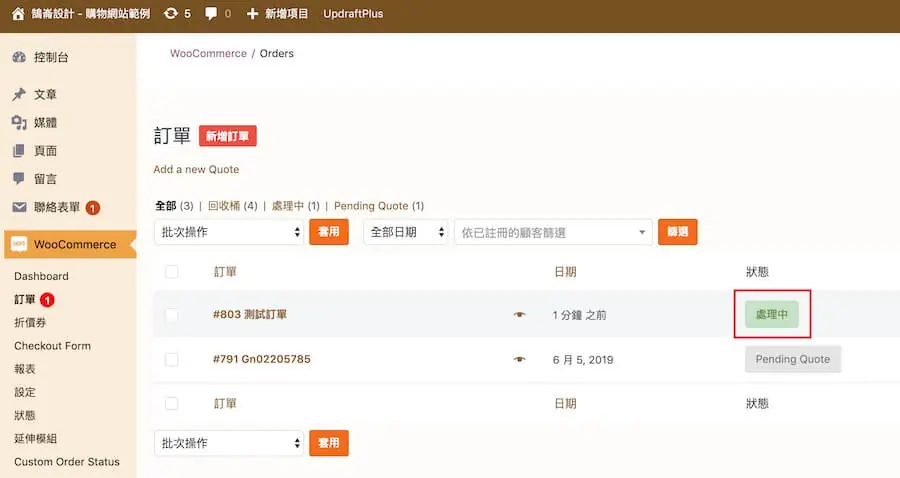Click the bottom 套用 apply button
The image size is (900, 478).
click(x=329, y=443)
